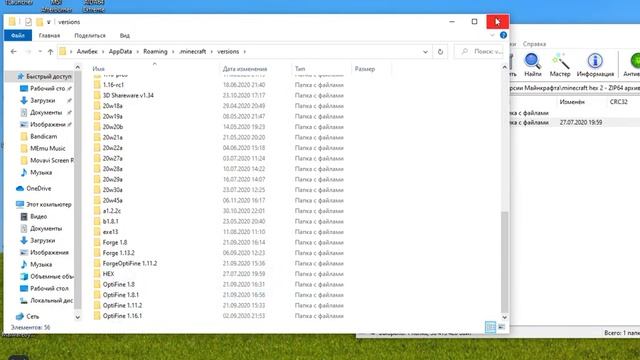This screenshot has height=360, width=640.
Task: Select the 20w30a folder
Action: (112, 190)
